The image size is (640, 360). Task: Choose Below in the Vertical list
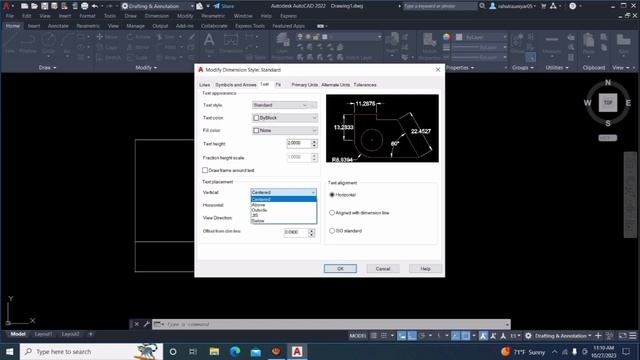[284, 221]
